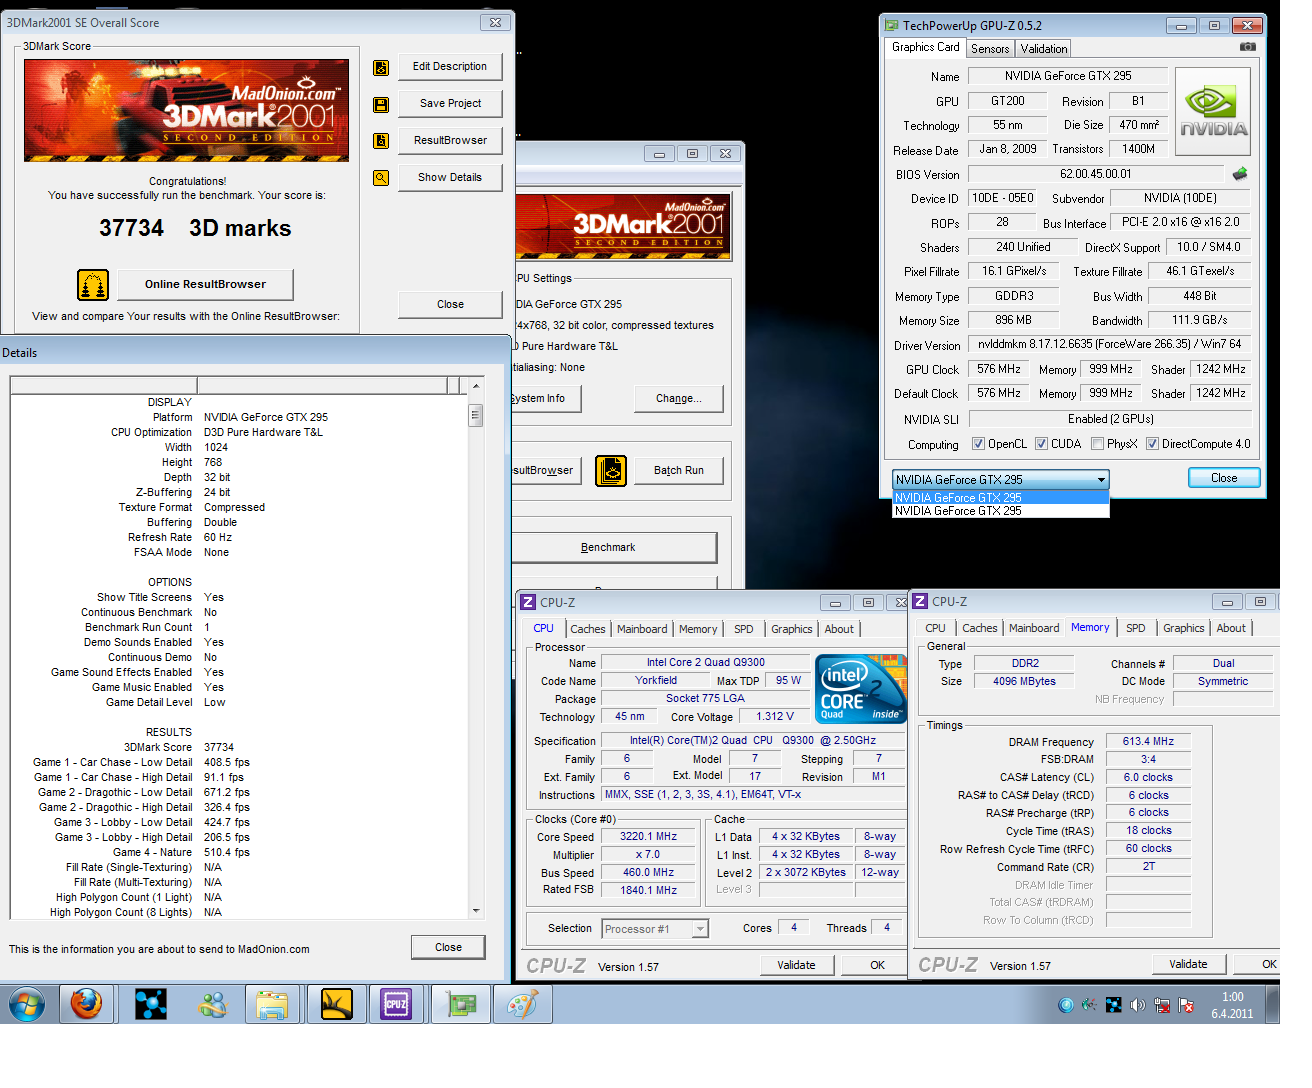Open Graphics tab in CPU-Z processor window

792,629
